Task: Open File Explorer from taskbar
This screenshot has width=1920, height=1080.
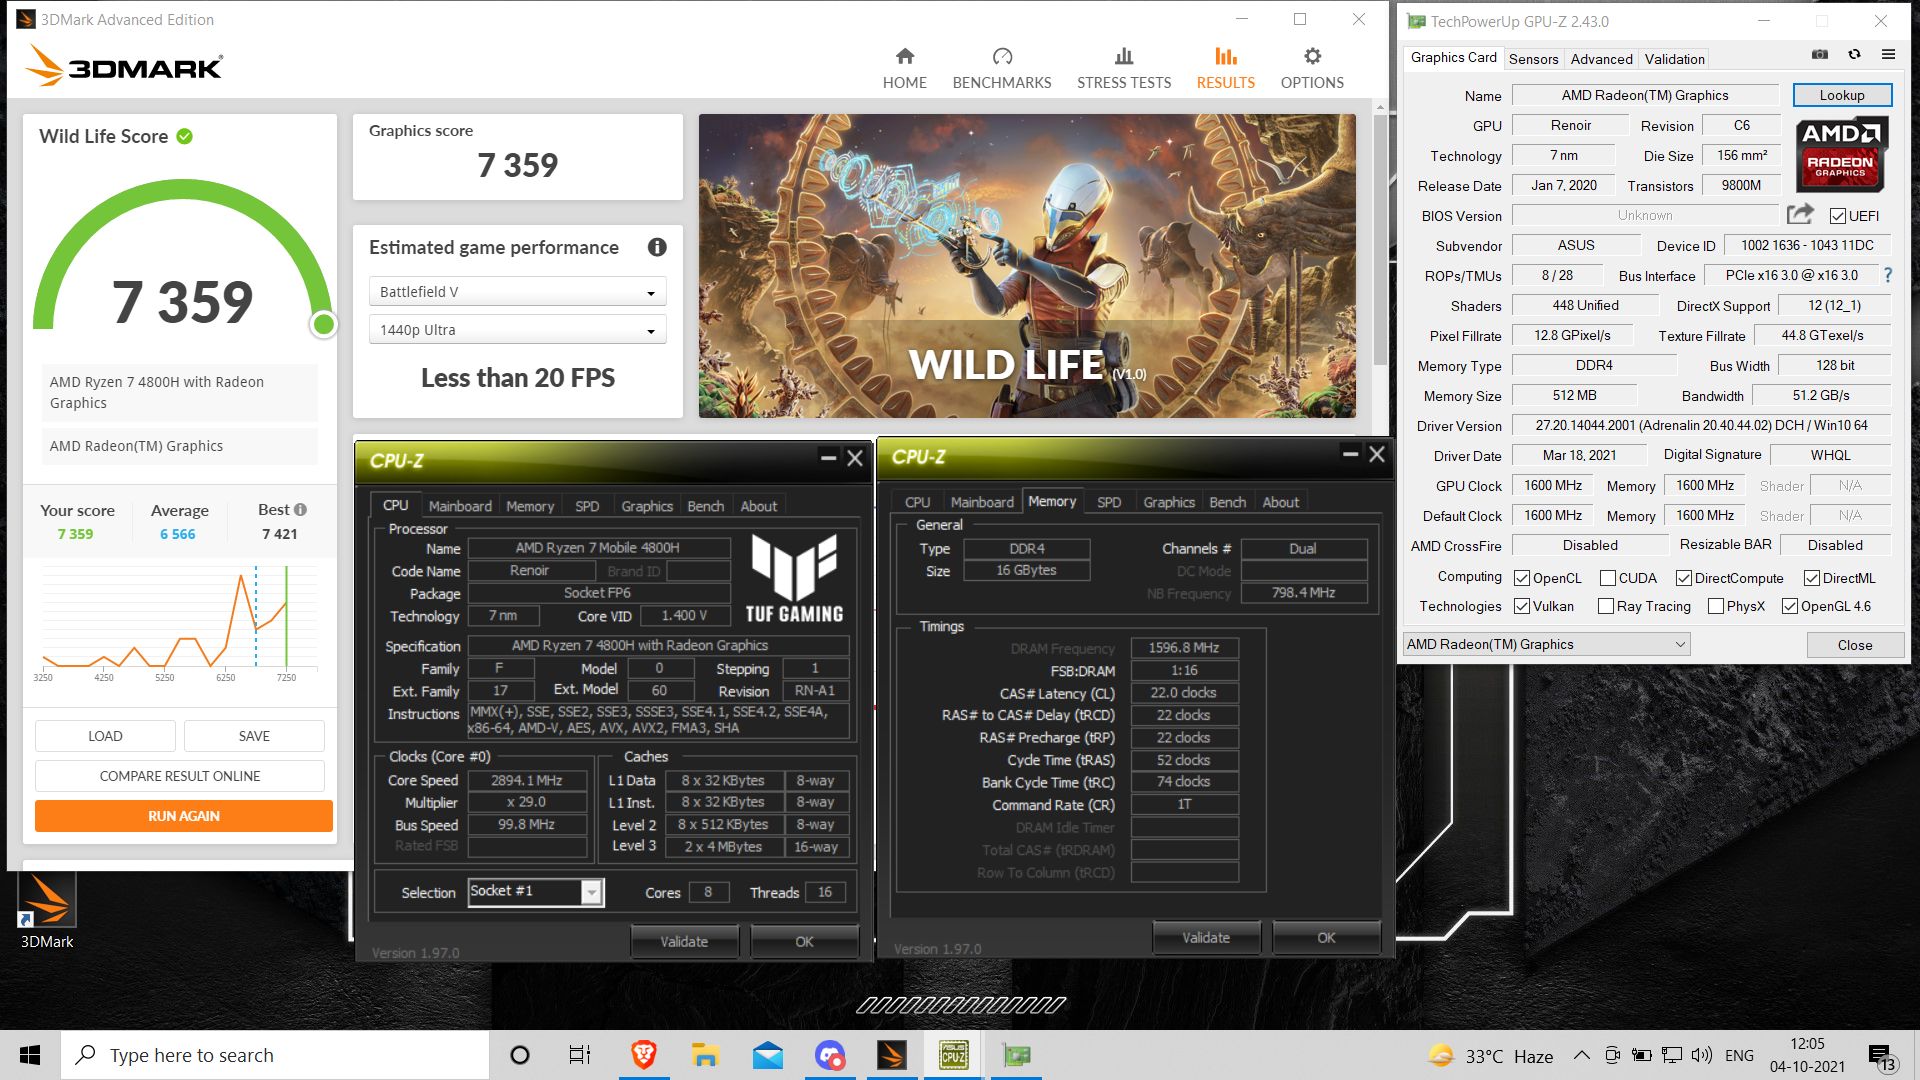Action: point(705,1055)
